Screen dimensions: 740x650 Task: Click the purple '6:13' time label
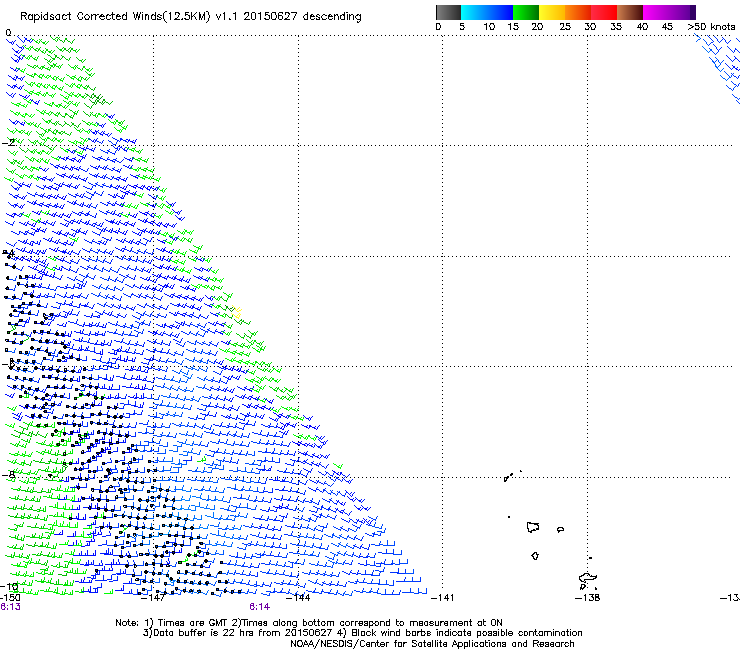10,607
